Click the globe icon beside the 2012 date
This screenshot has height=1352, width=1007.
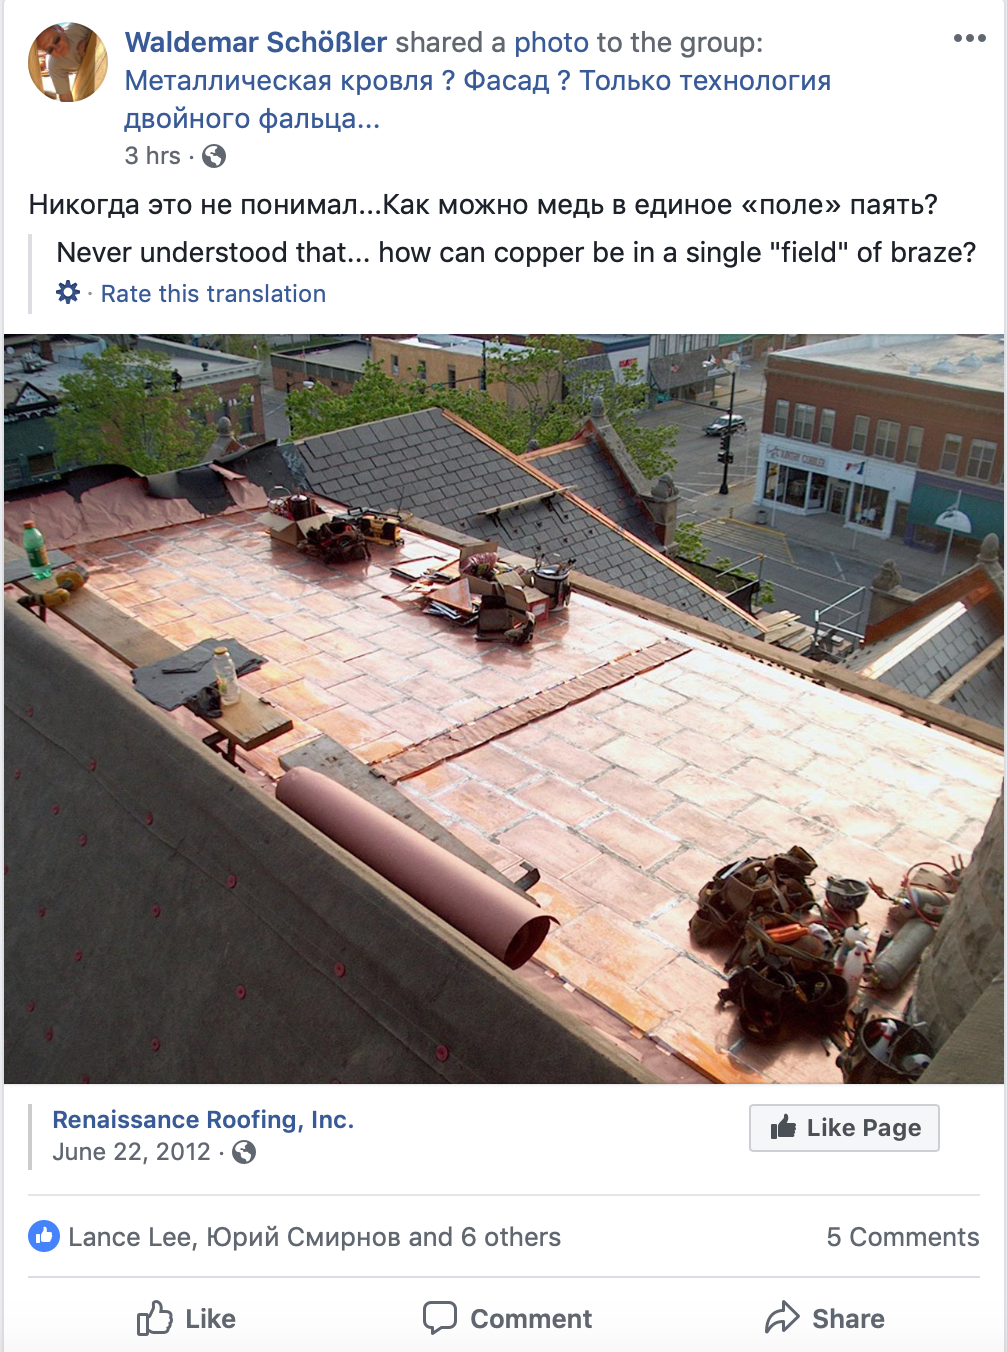click(x=244, y=1152)
